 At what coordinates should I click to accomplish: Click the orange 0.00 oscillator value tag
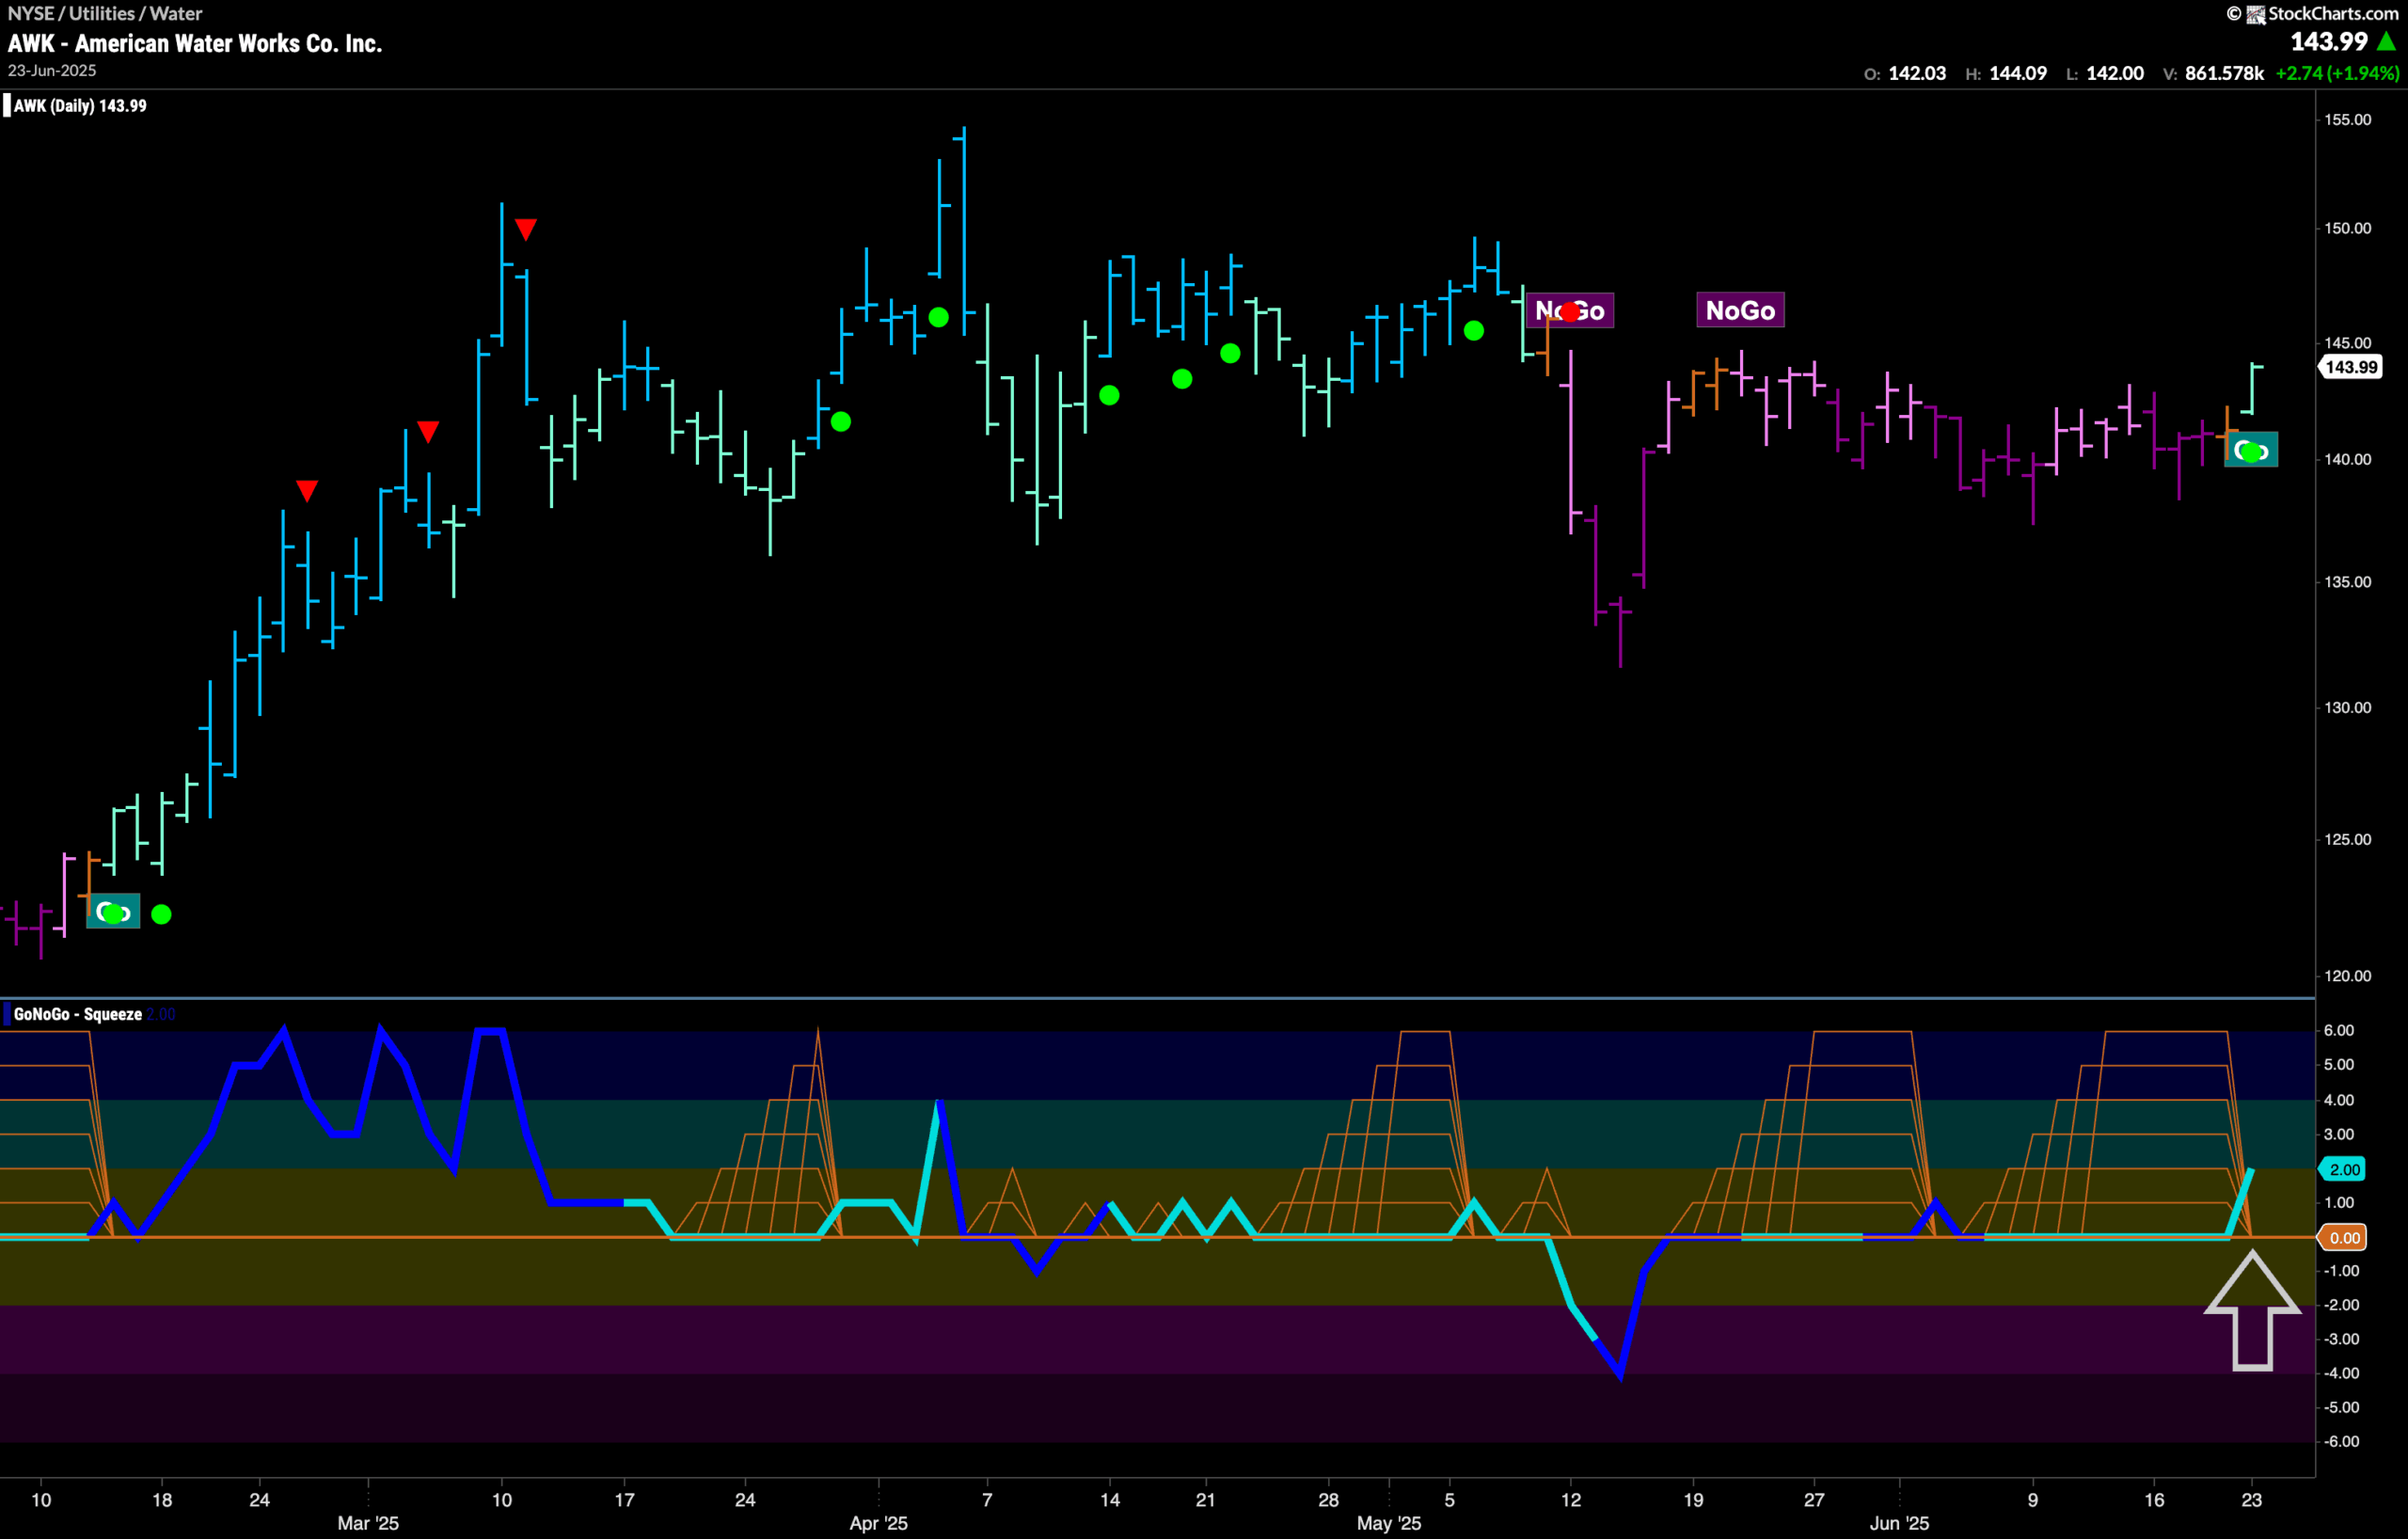[2342, 1238]
